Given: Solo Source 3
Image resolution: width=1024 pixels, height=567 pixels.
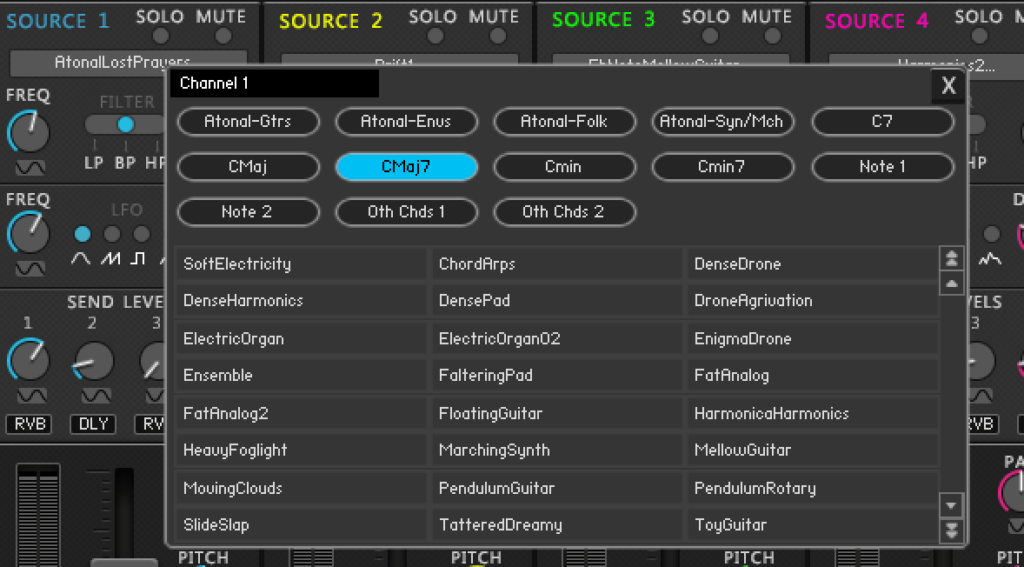Looking at the screenshot, I should pos(709,36).
